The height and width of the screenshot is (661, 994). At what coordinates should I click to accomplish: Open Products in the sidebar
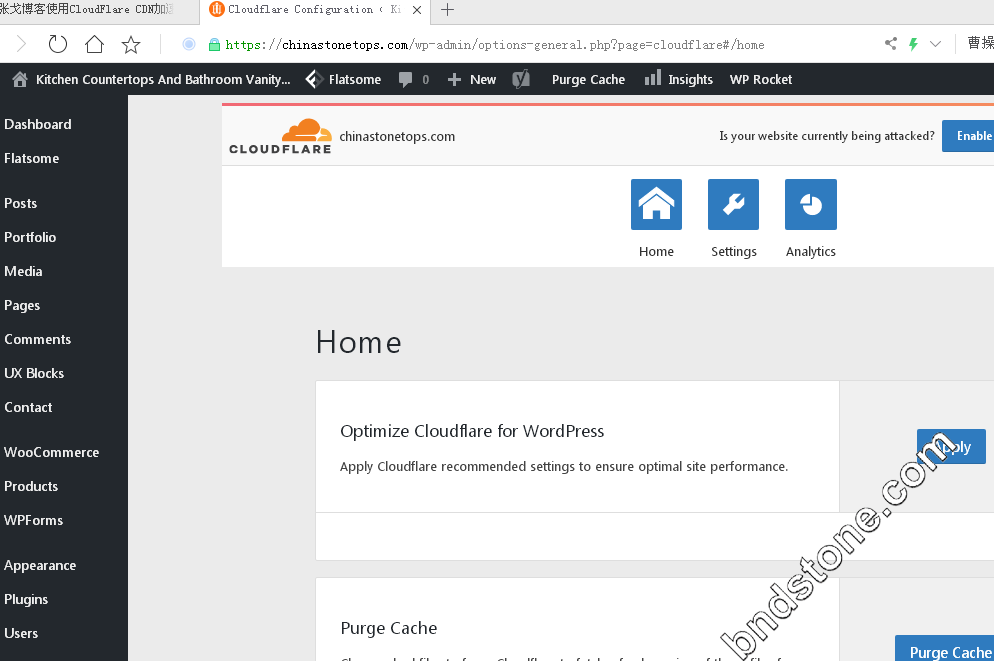coord(31,486)
